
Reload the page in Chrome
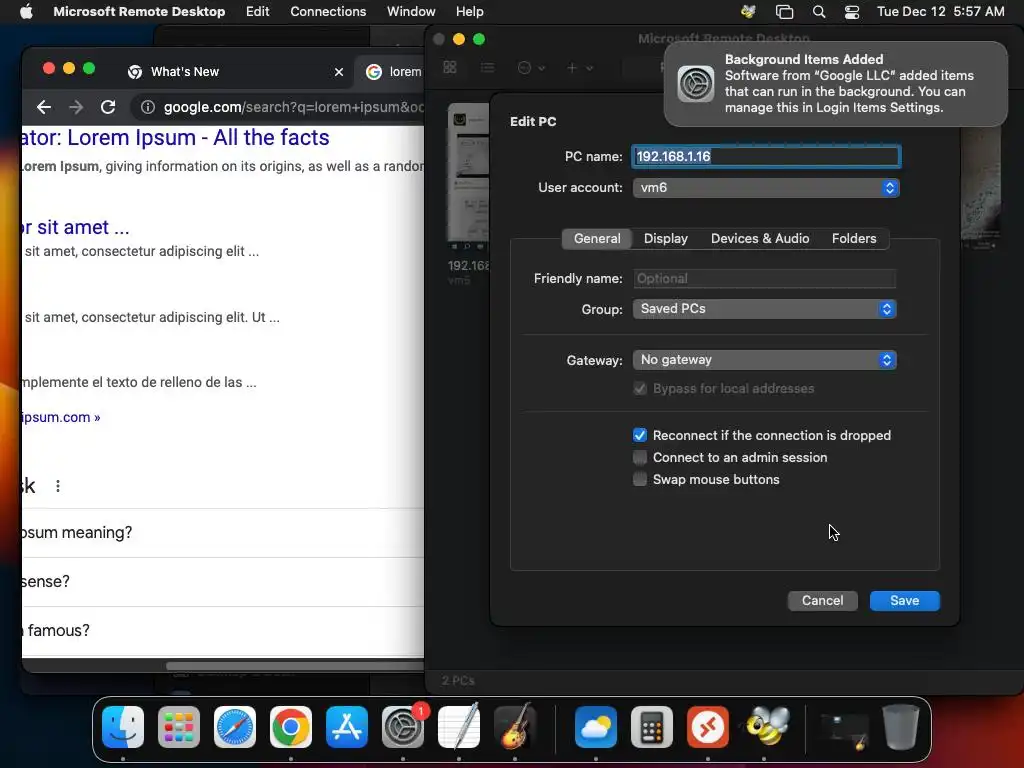pos(108,107)
